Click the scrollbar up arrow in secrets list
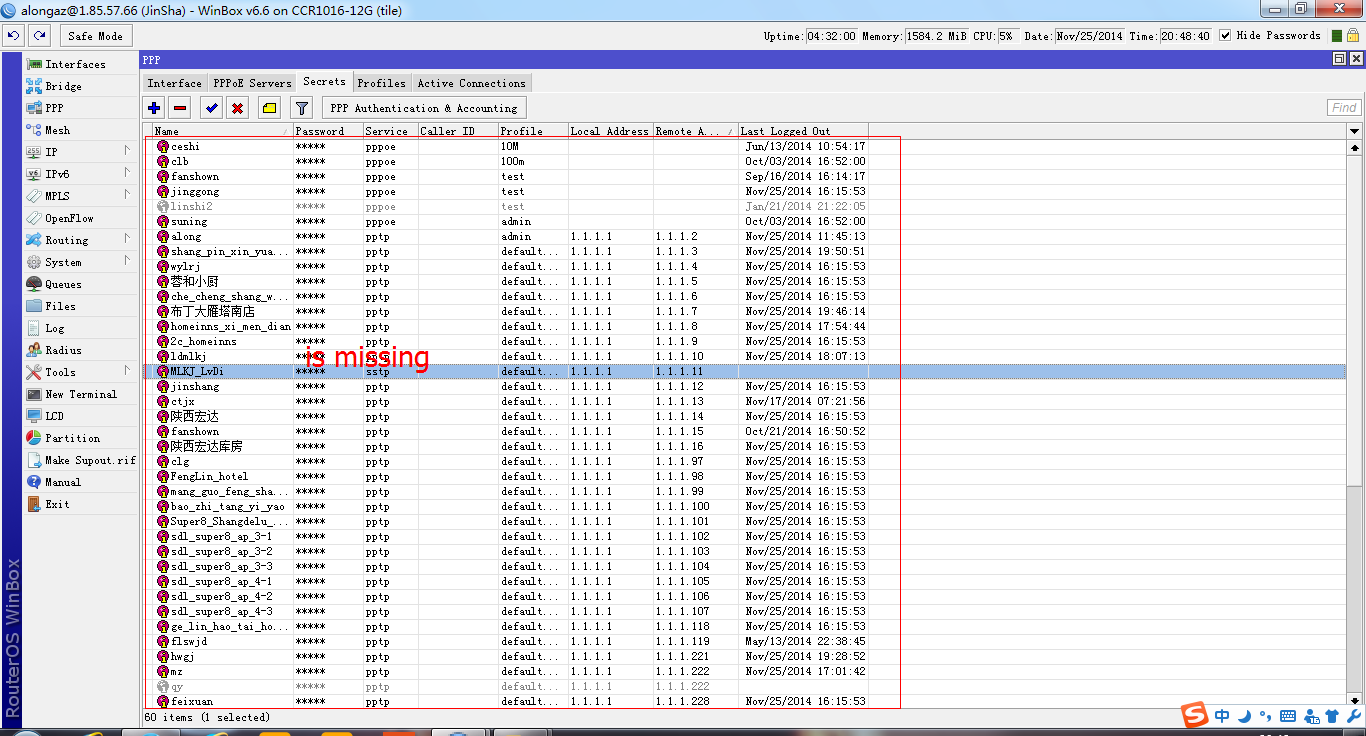The height and width of the screenshot is (736, 1366). click(x=1355, y=147)
